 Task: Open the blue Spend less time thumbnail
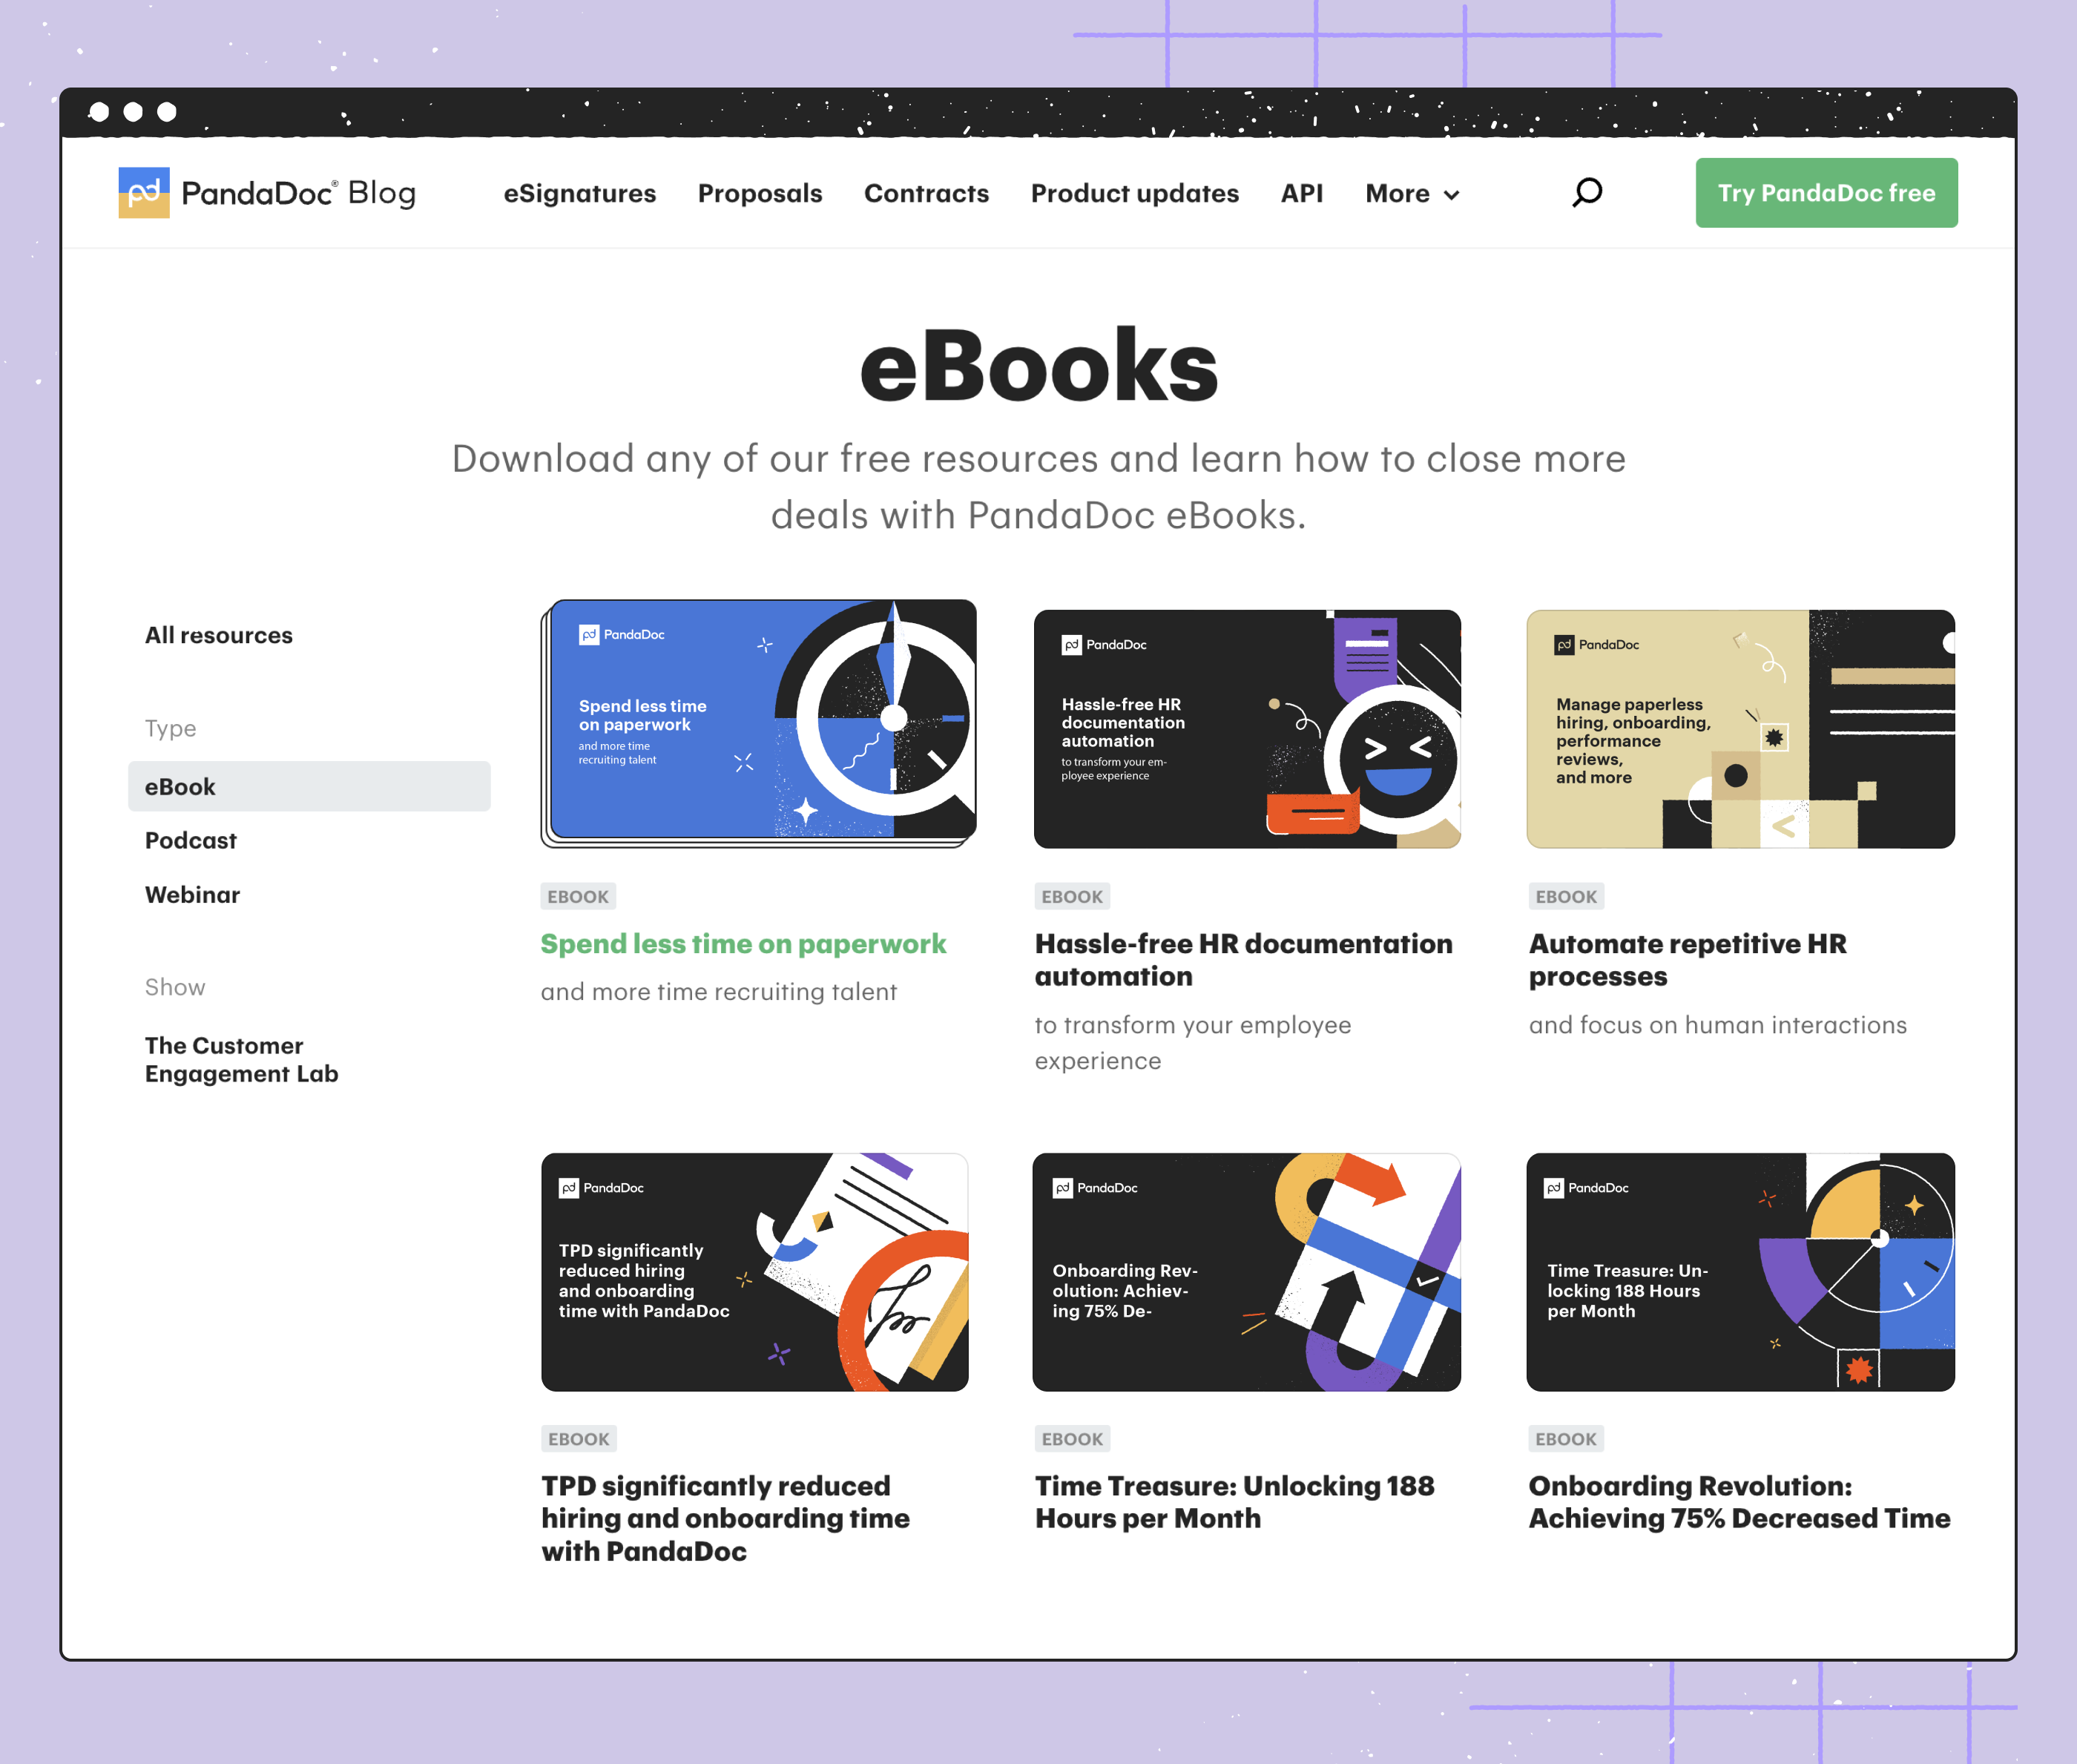(x=760, y=720)
